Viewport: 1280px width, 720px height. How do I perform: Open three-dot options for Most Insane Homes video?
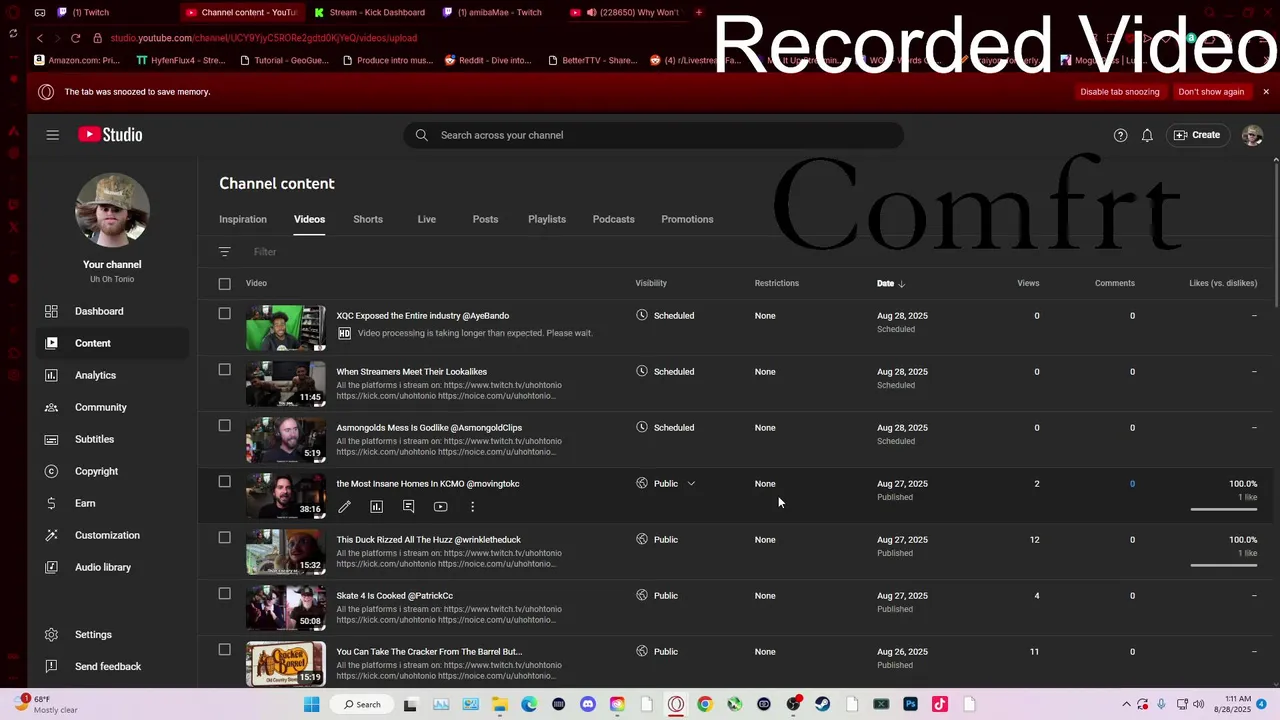(x=472, y=507)
